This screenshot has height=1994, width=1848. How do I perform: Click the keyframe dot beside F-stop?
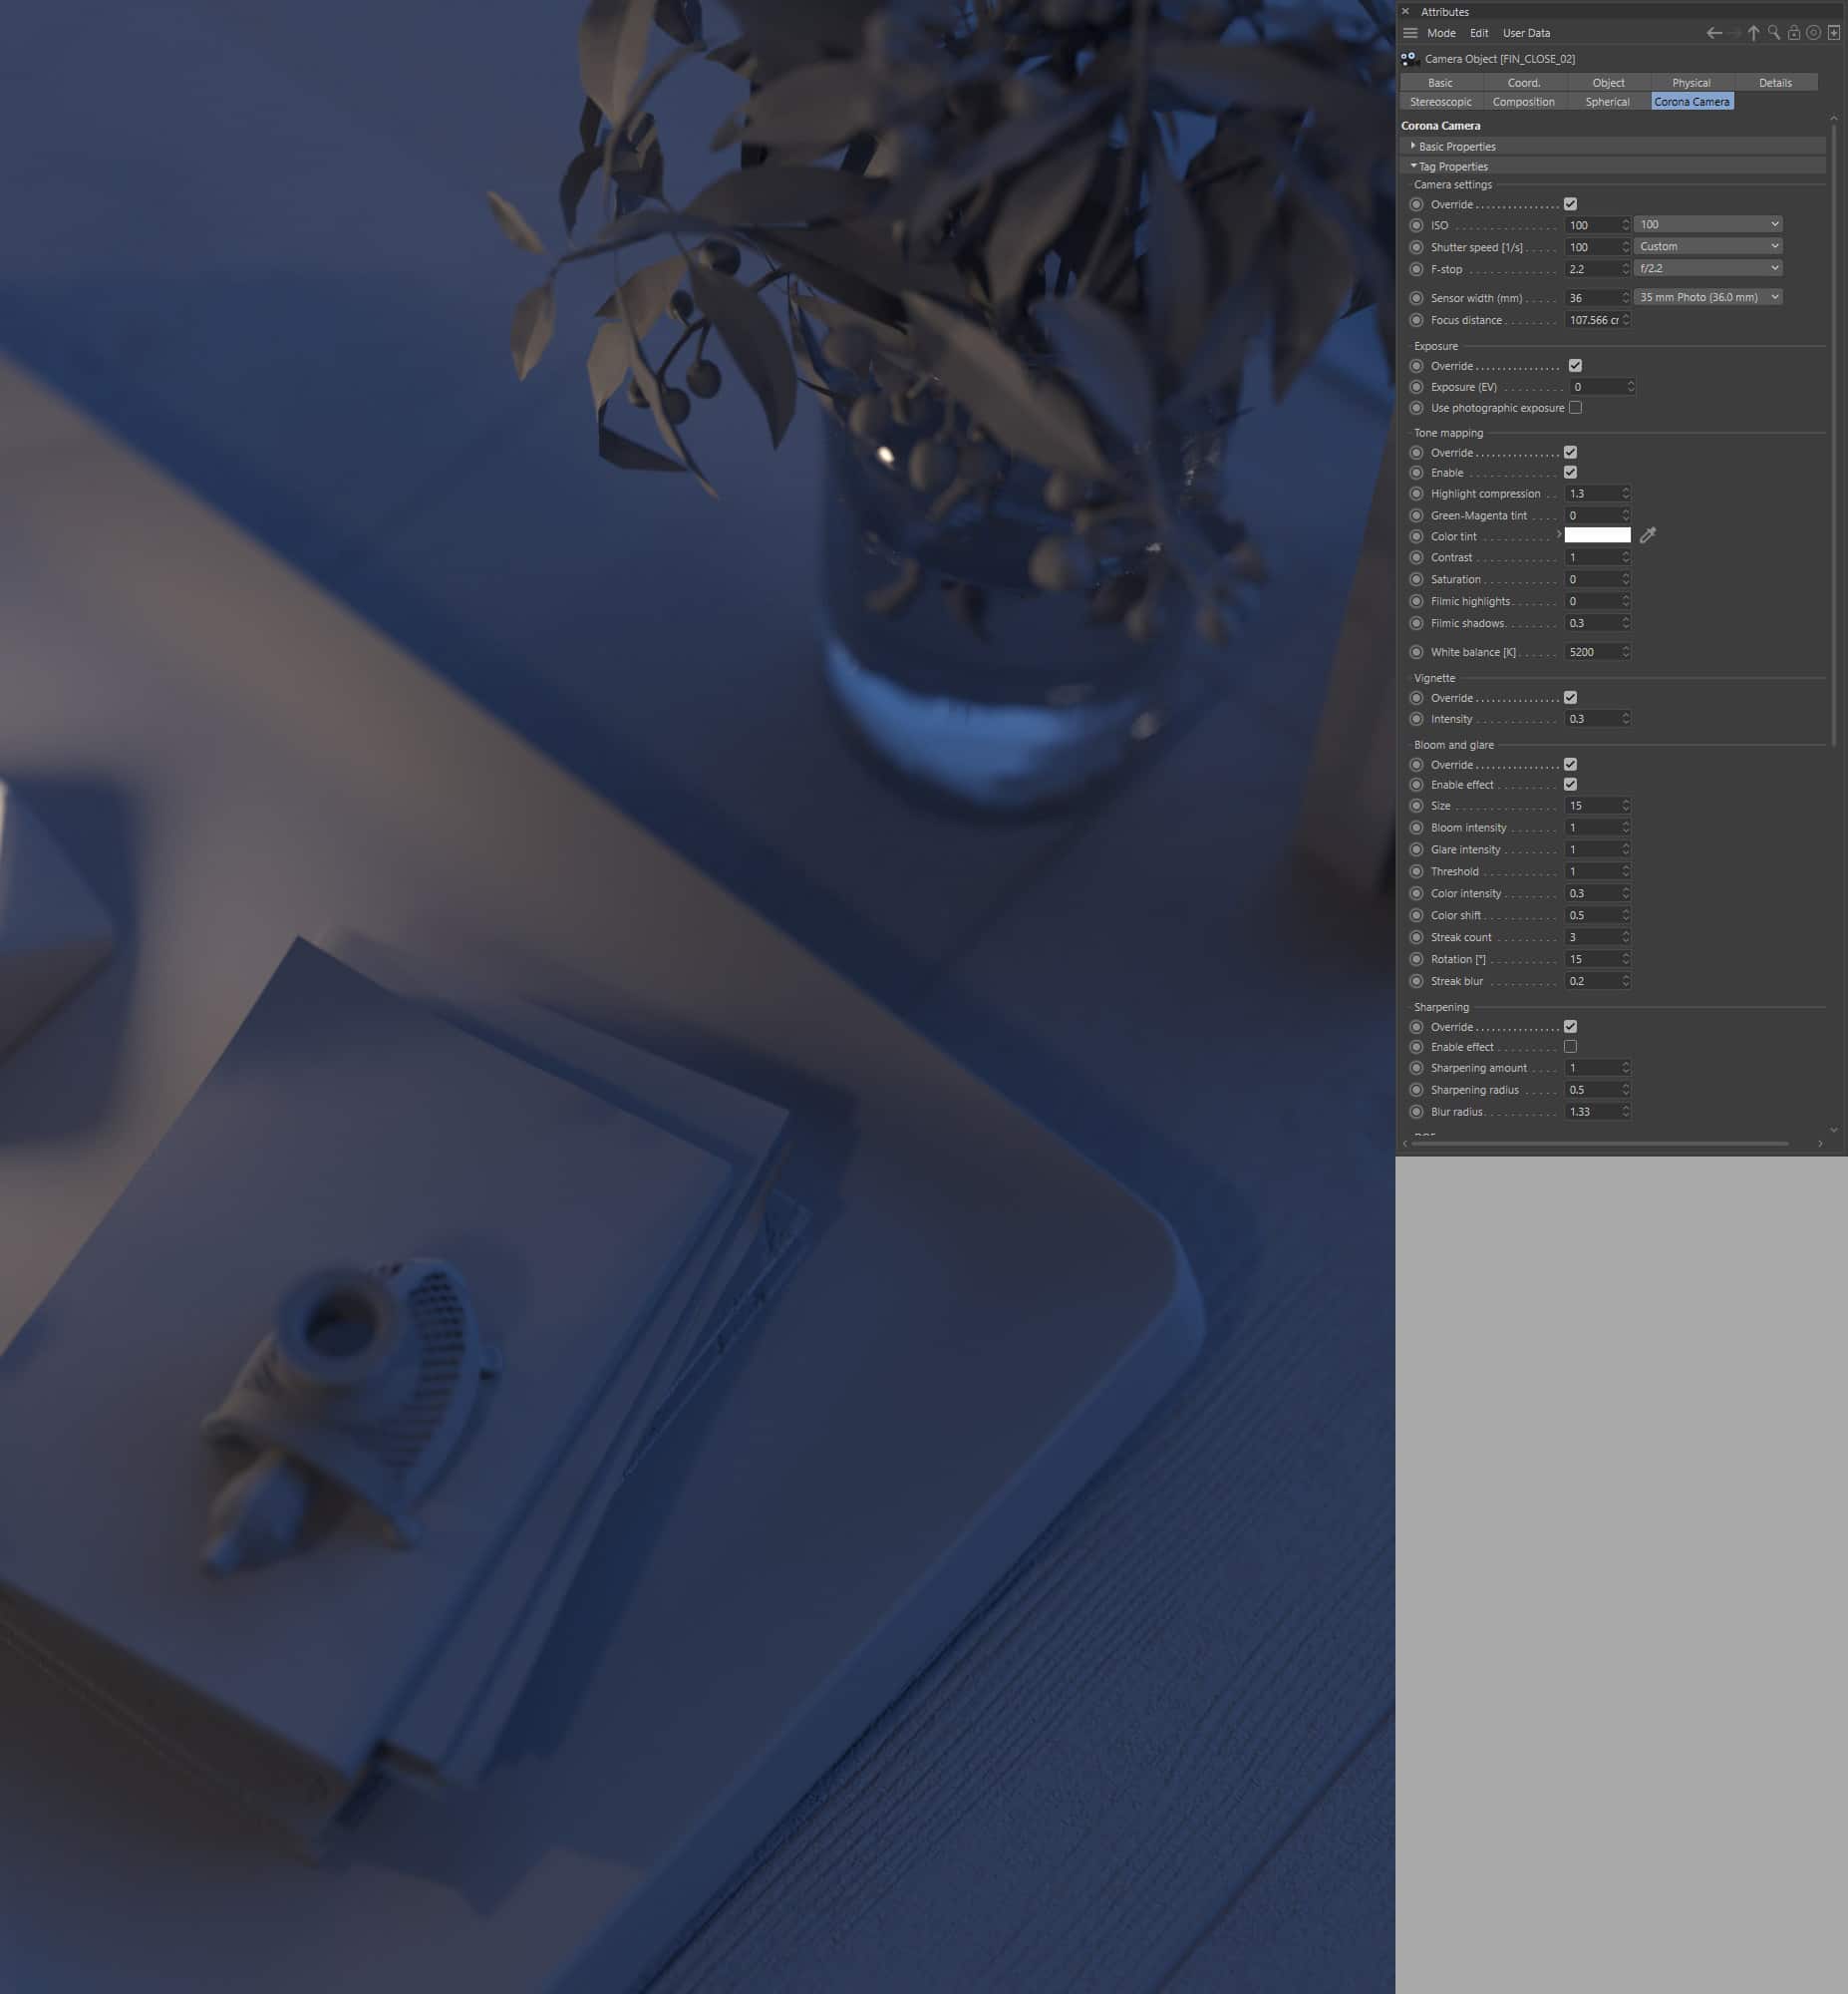click(1416, 269)
